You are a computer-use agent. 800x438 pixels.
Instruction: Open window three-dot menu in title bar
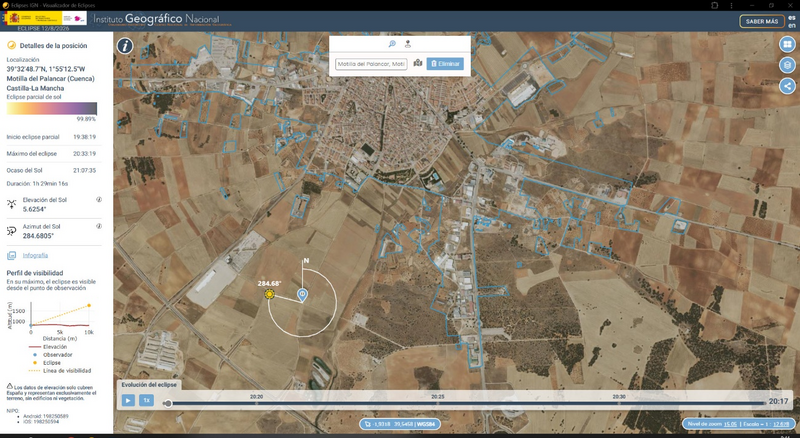click(x=732, y=5)
